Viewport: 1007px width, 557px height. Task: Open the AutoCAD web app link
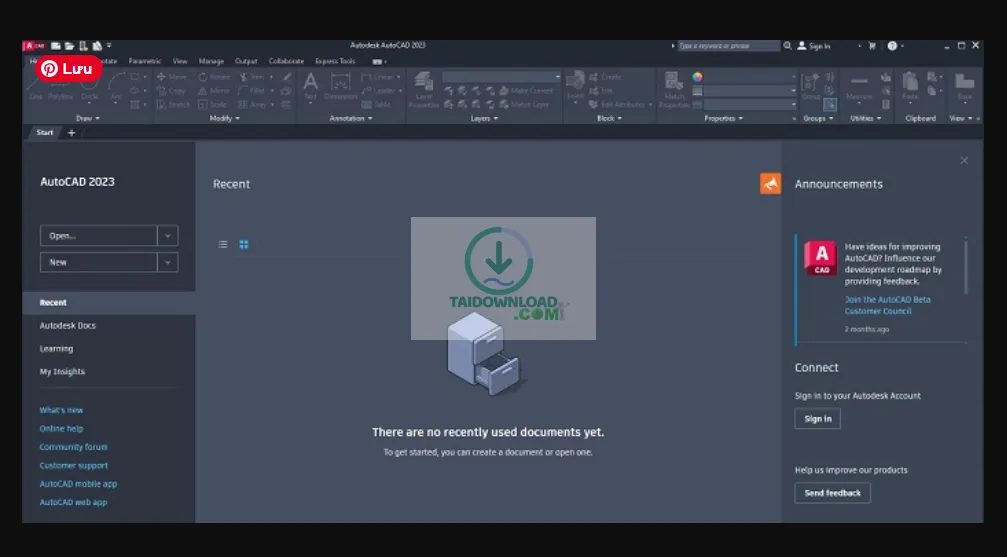pos(73,502)
